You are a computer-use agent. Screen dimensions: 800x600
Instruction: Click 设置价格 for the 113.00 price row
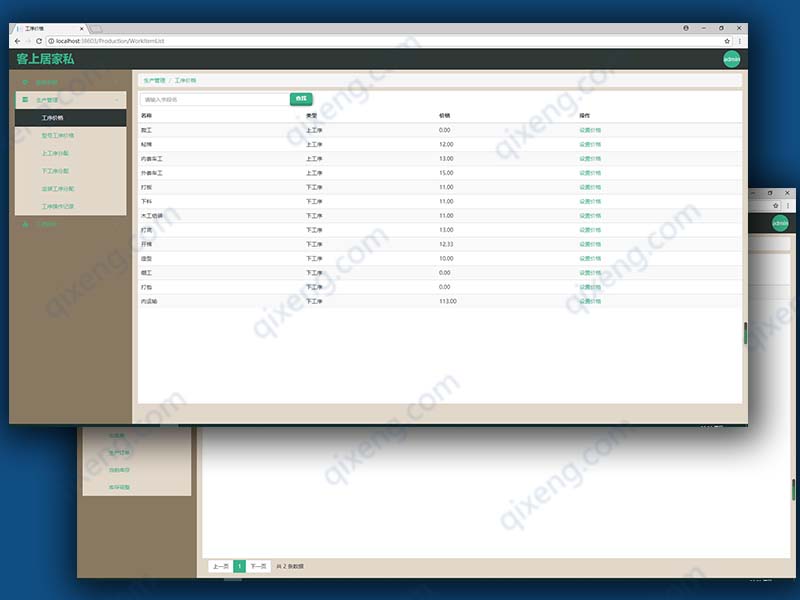590,301
